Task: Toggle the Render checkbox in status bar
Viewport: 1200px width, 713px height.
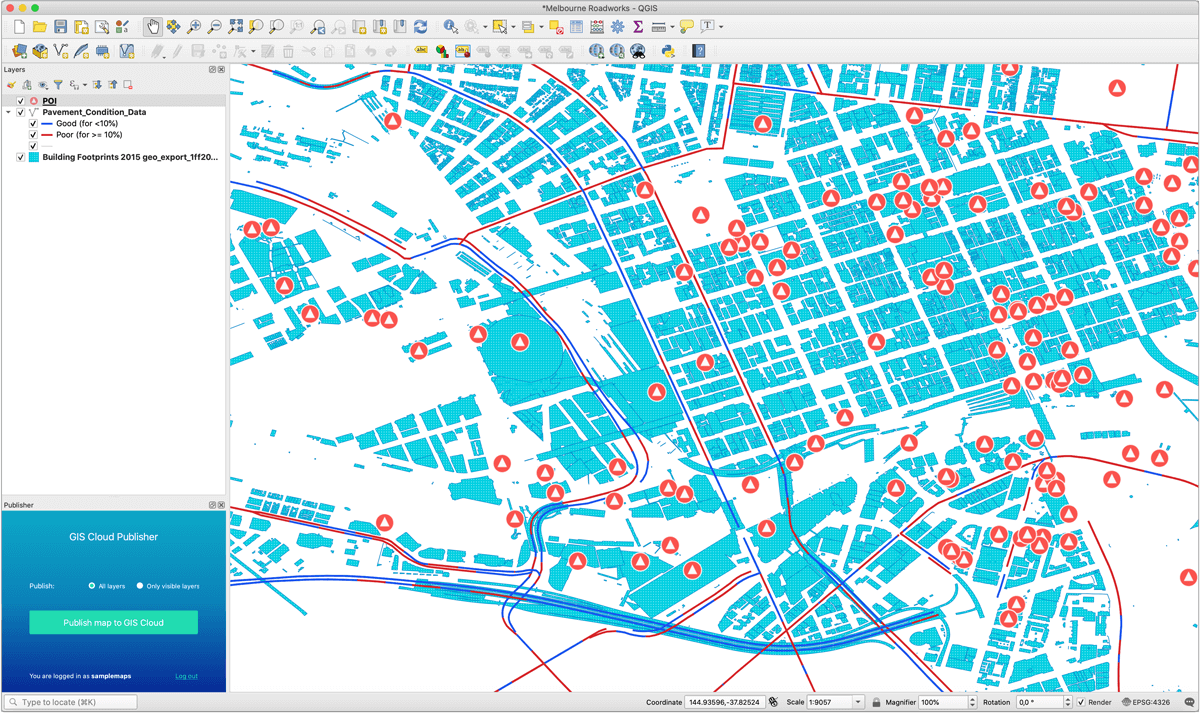Action: coord(1081,702)
